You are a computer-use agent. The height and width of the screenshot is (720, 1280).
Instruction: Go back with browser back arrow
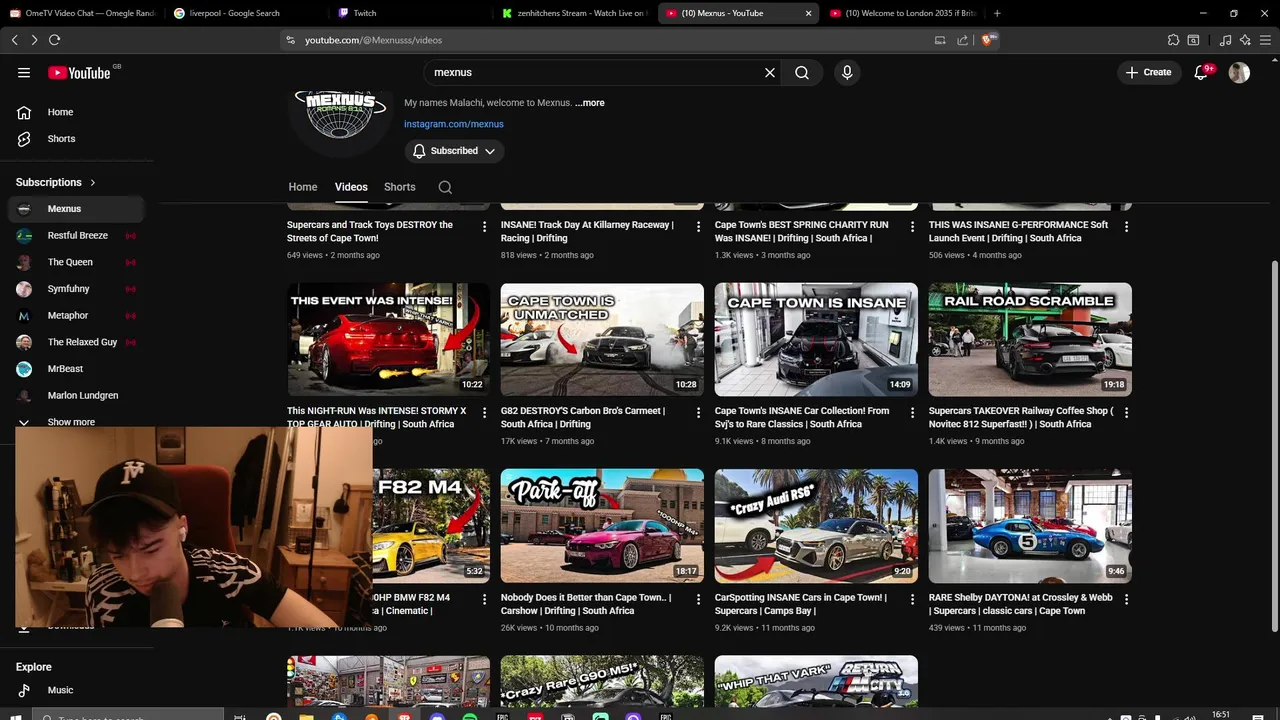[x=14, y=40]
